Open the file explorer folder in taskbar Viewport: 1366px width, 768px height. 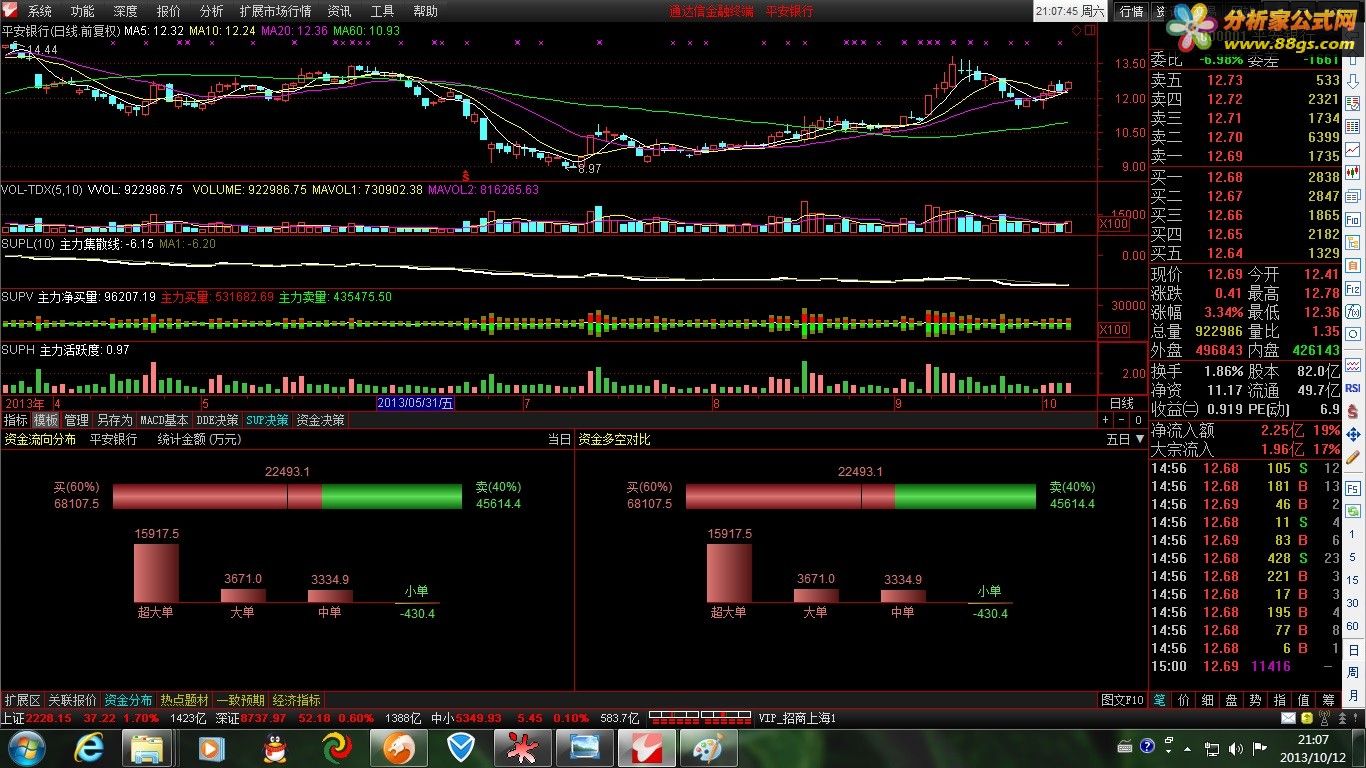pos(147,748)
